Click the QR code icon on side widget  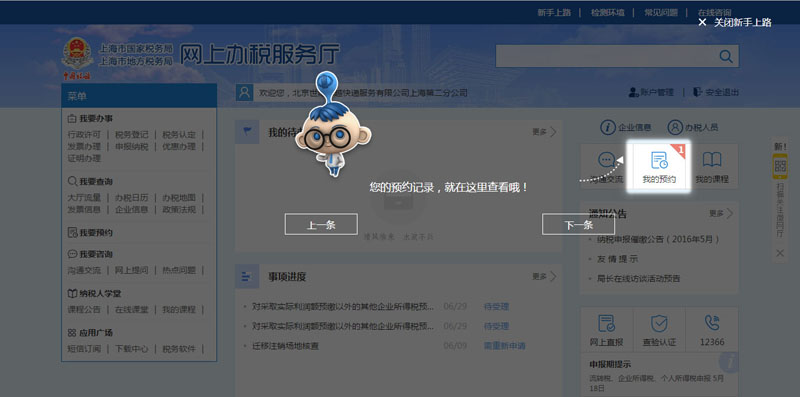point(780,166)
